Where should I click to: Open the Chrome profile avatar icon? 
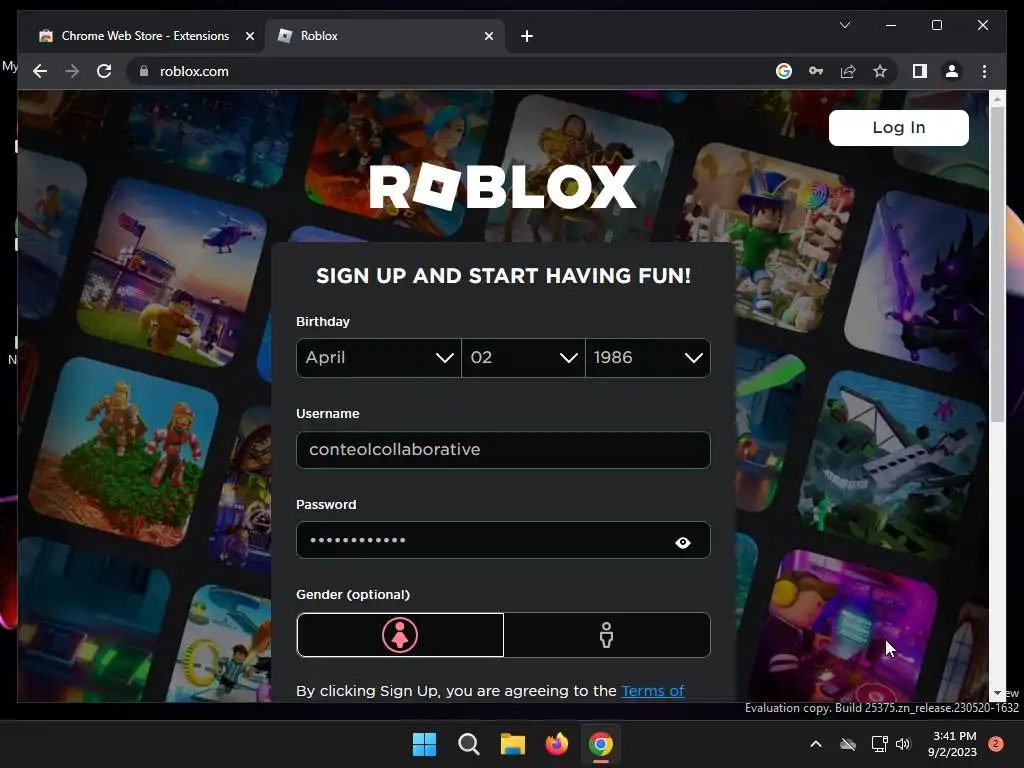point(952,71)
